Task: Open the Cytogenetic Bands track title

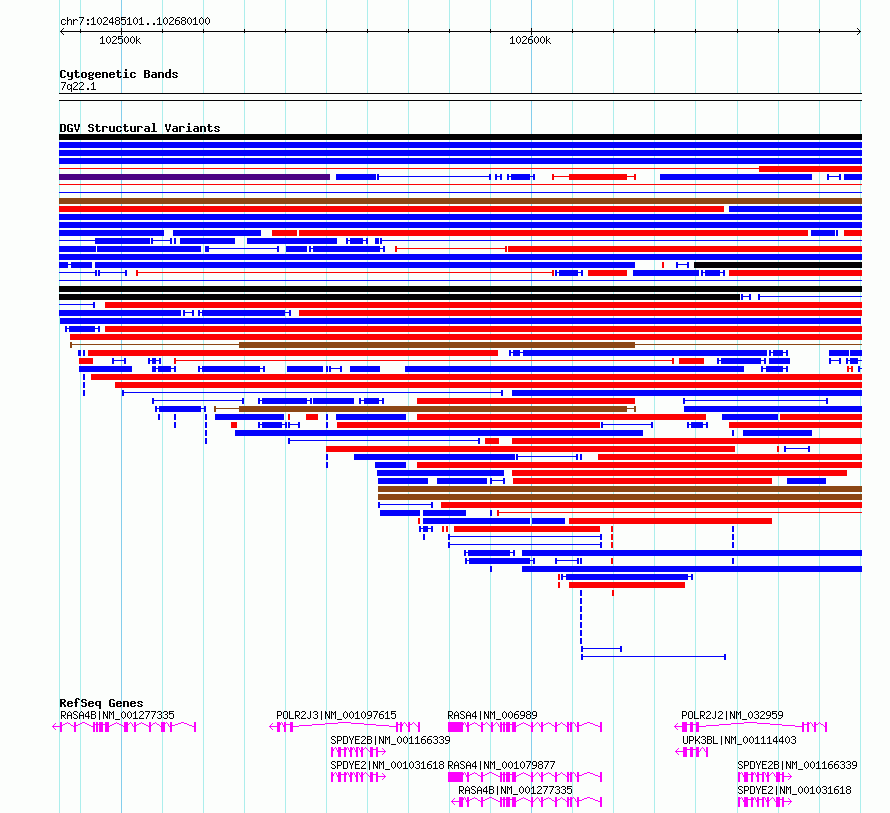Action: [119, 74]
